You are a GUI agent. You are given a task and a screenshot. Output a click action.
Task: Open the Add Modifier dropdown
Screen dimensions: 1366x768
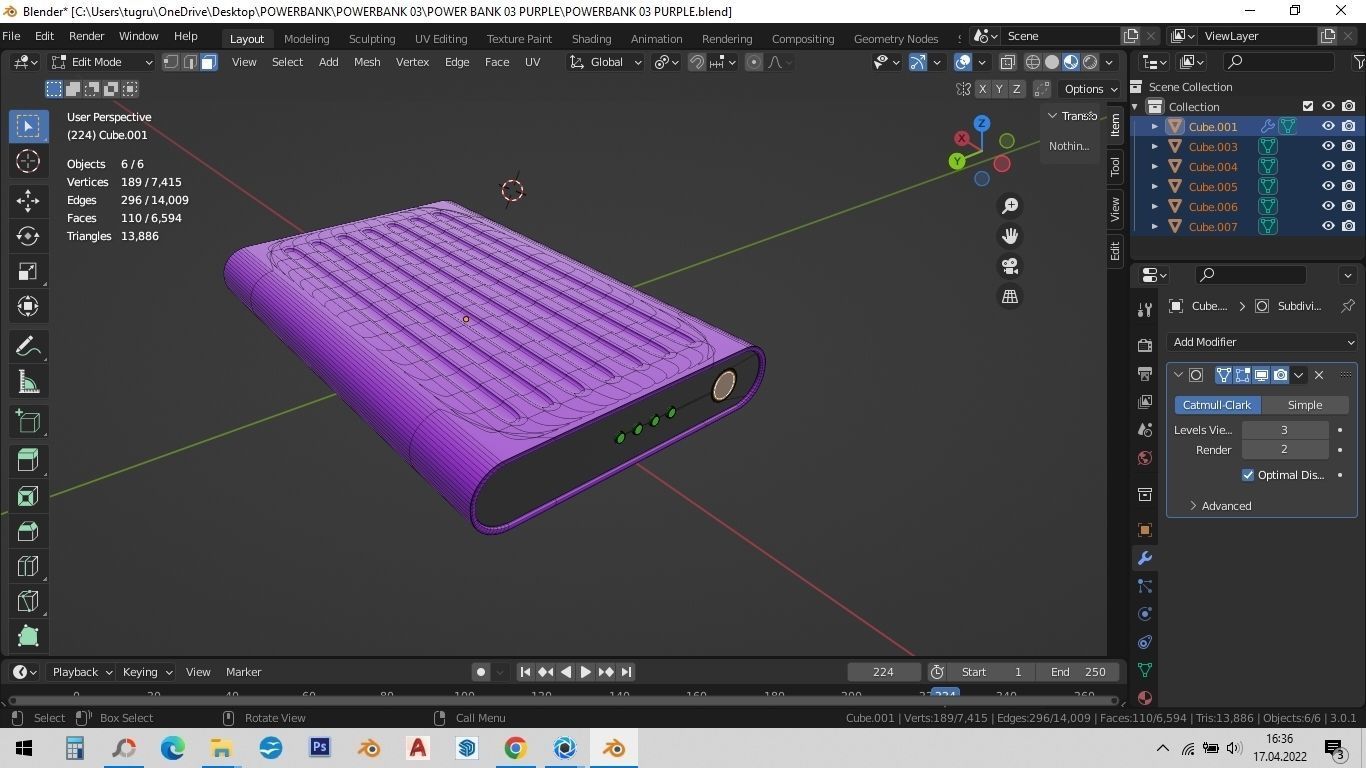[x=1262, y=342]
